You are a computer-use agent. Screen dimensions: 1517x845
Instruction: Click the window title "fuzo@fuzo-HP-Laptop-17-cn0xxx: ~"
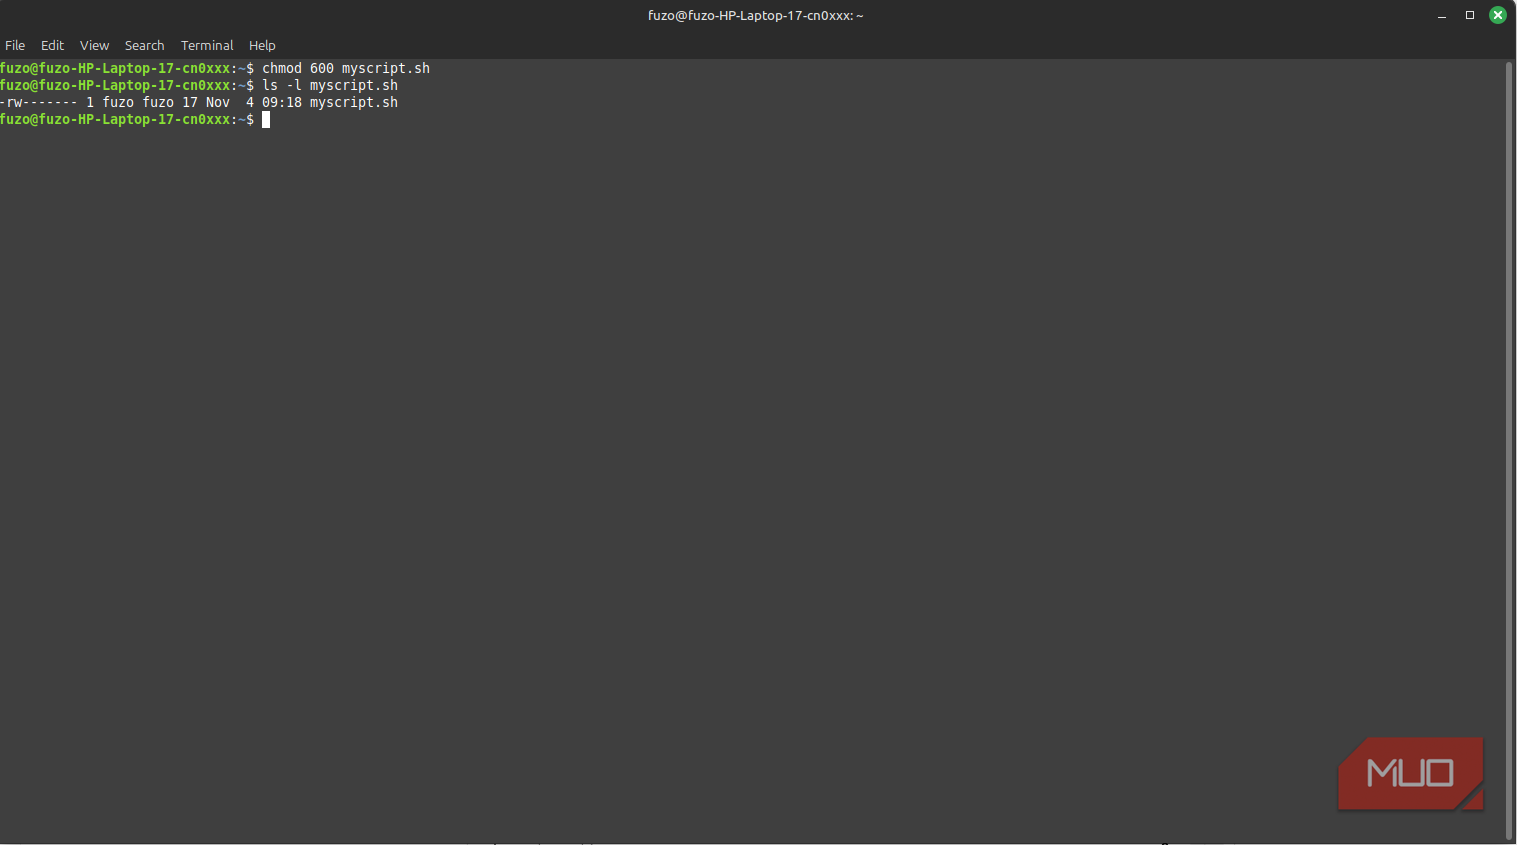(756, 15)
